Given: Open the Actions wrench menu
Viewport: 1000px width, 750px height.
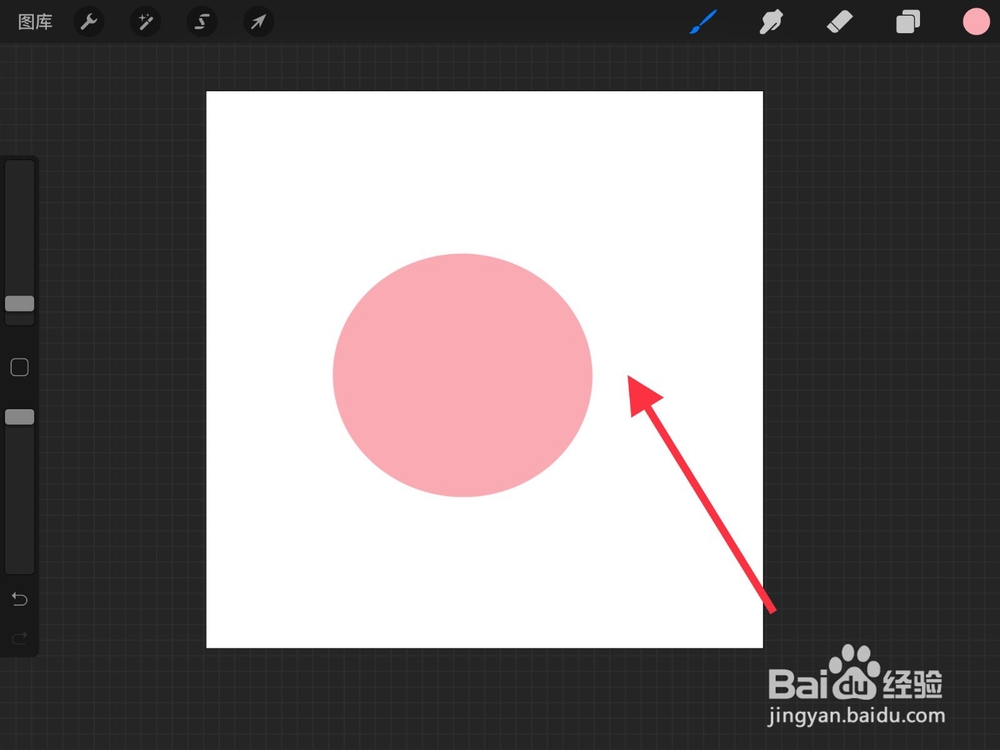Looking at the screenshot, I should (x=89, y=22).
